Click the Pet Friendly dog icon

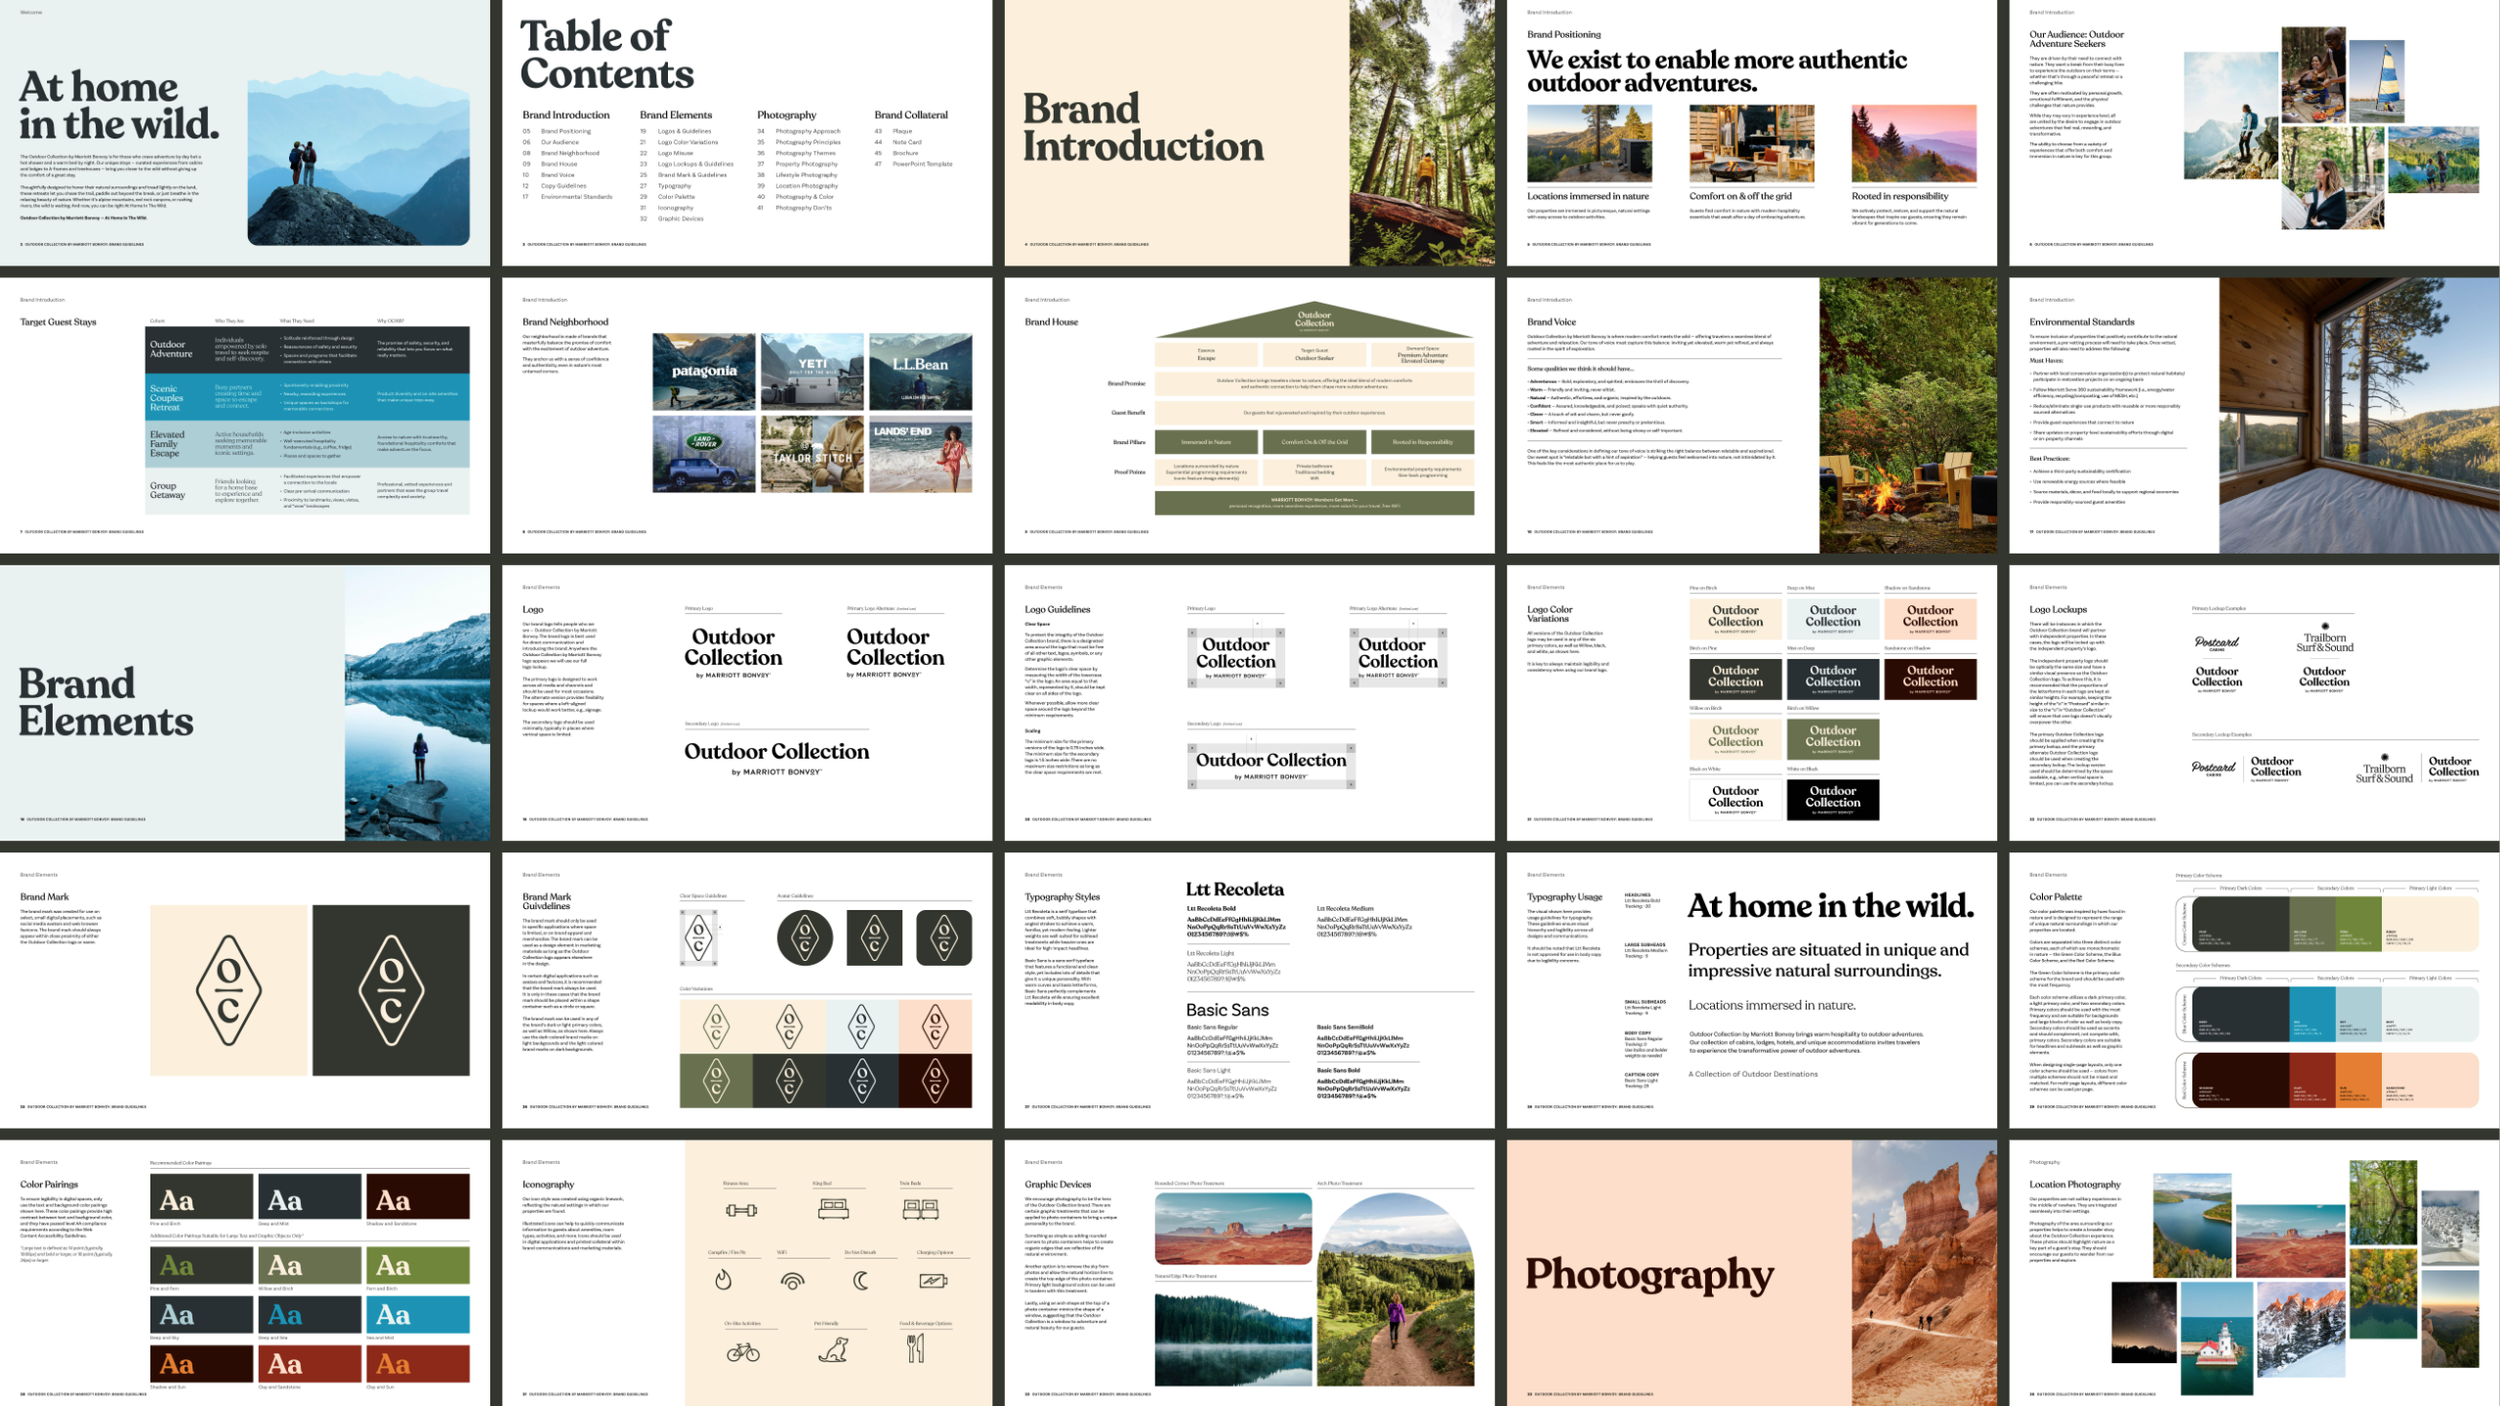point(833,1351)
